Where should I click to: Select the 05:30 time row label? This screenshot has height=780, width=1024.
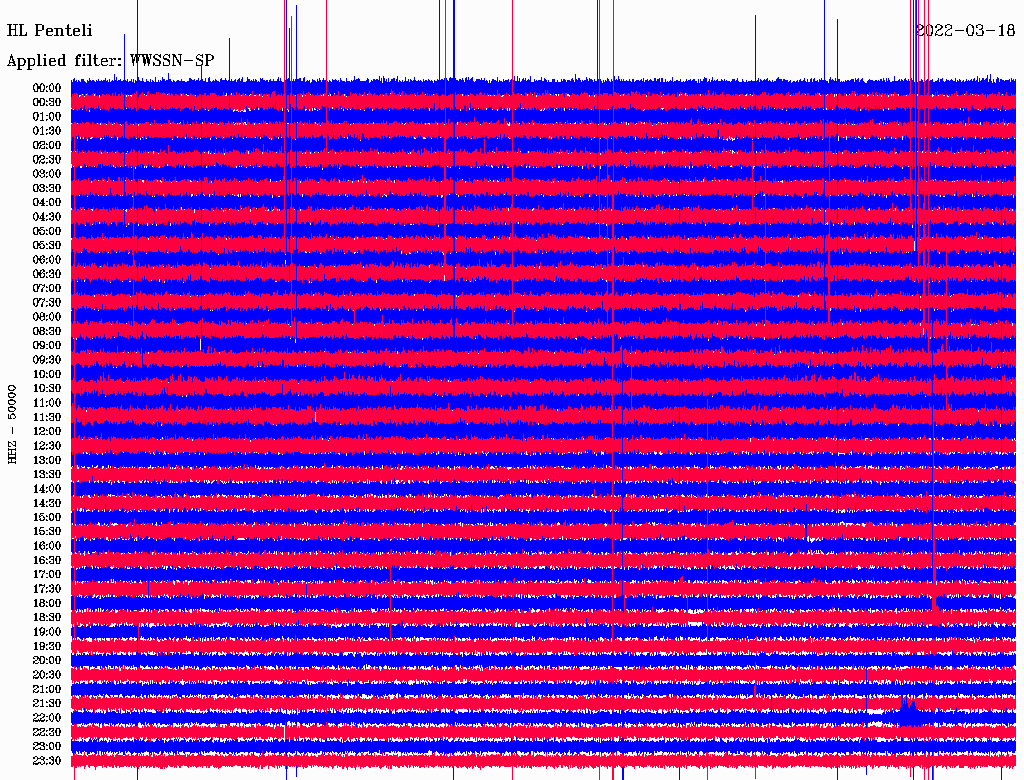pos(47,246)
